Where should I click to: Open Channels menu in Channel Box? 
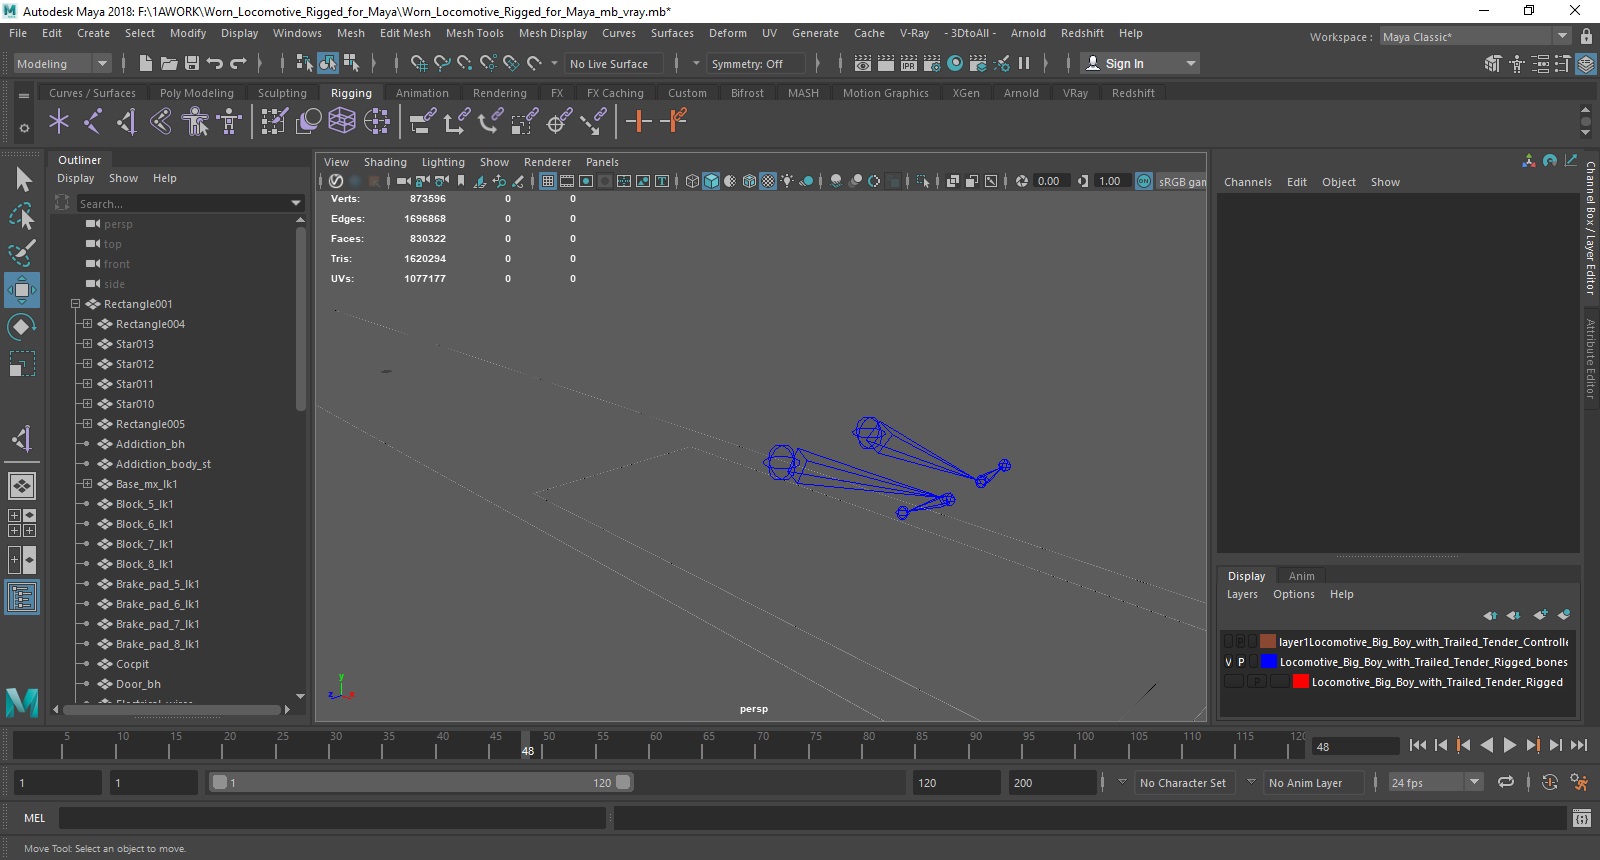tap(1247, 182)
